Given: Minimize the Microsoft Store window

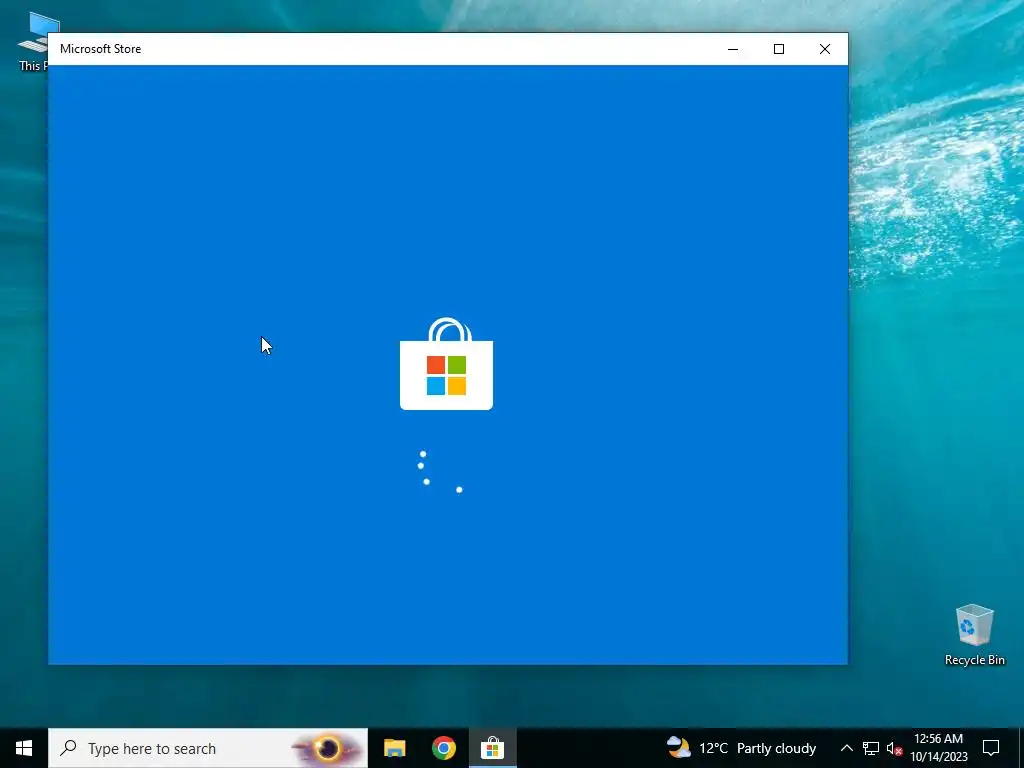Looking at the screenshot, I should pyautogui.click(x=733, y=49).
